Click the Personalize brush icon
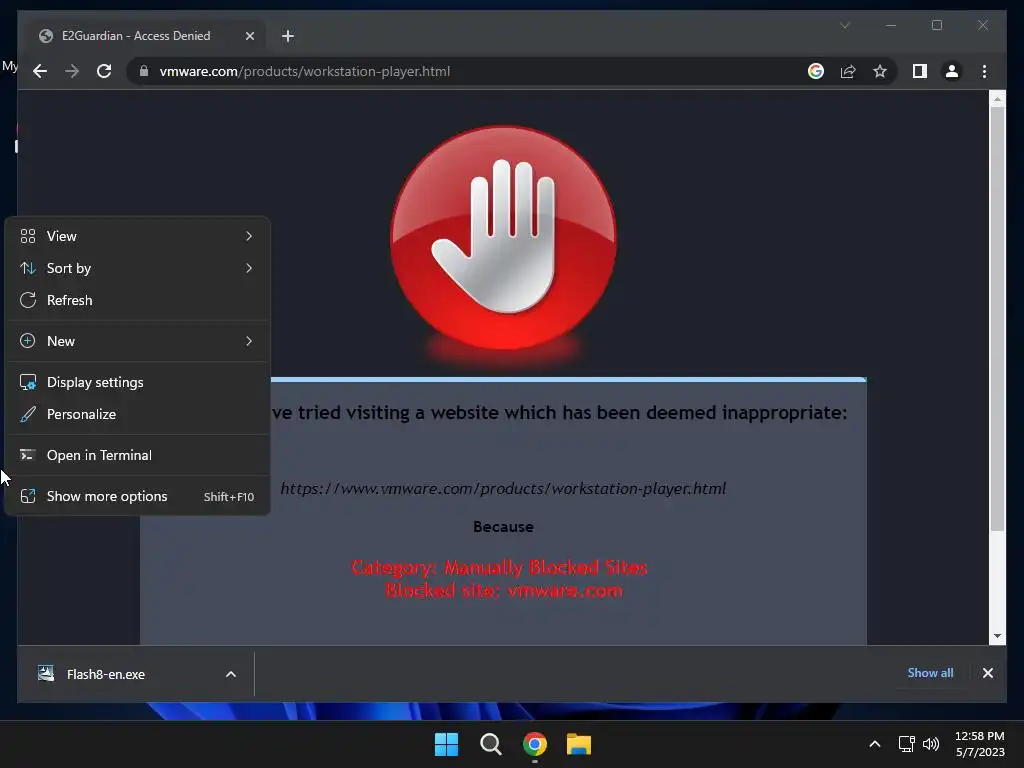Screen dimensions: 1024x768 pyautogui.click(x=27, y=414)
